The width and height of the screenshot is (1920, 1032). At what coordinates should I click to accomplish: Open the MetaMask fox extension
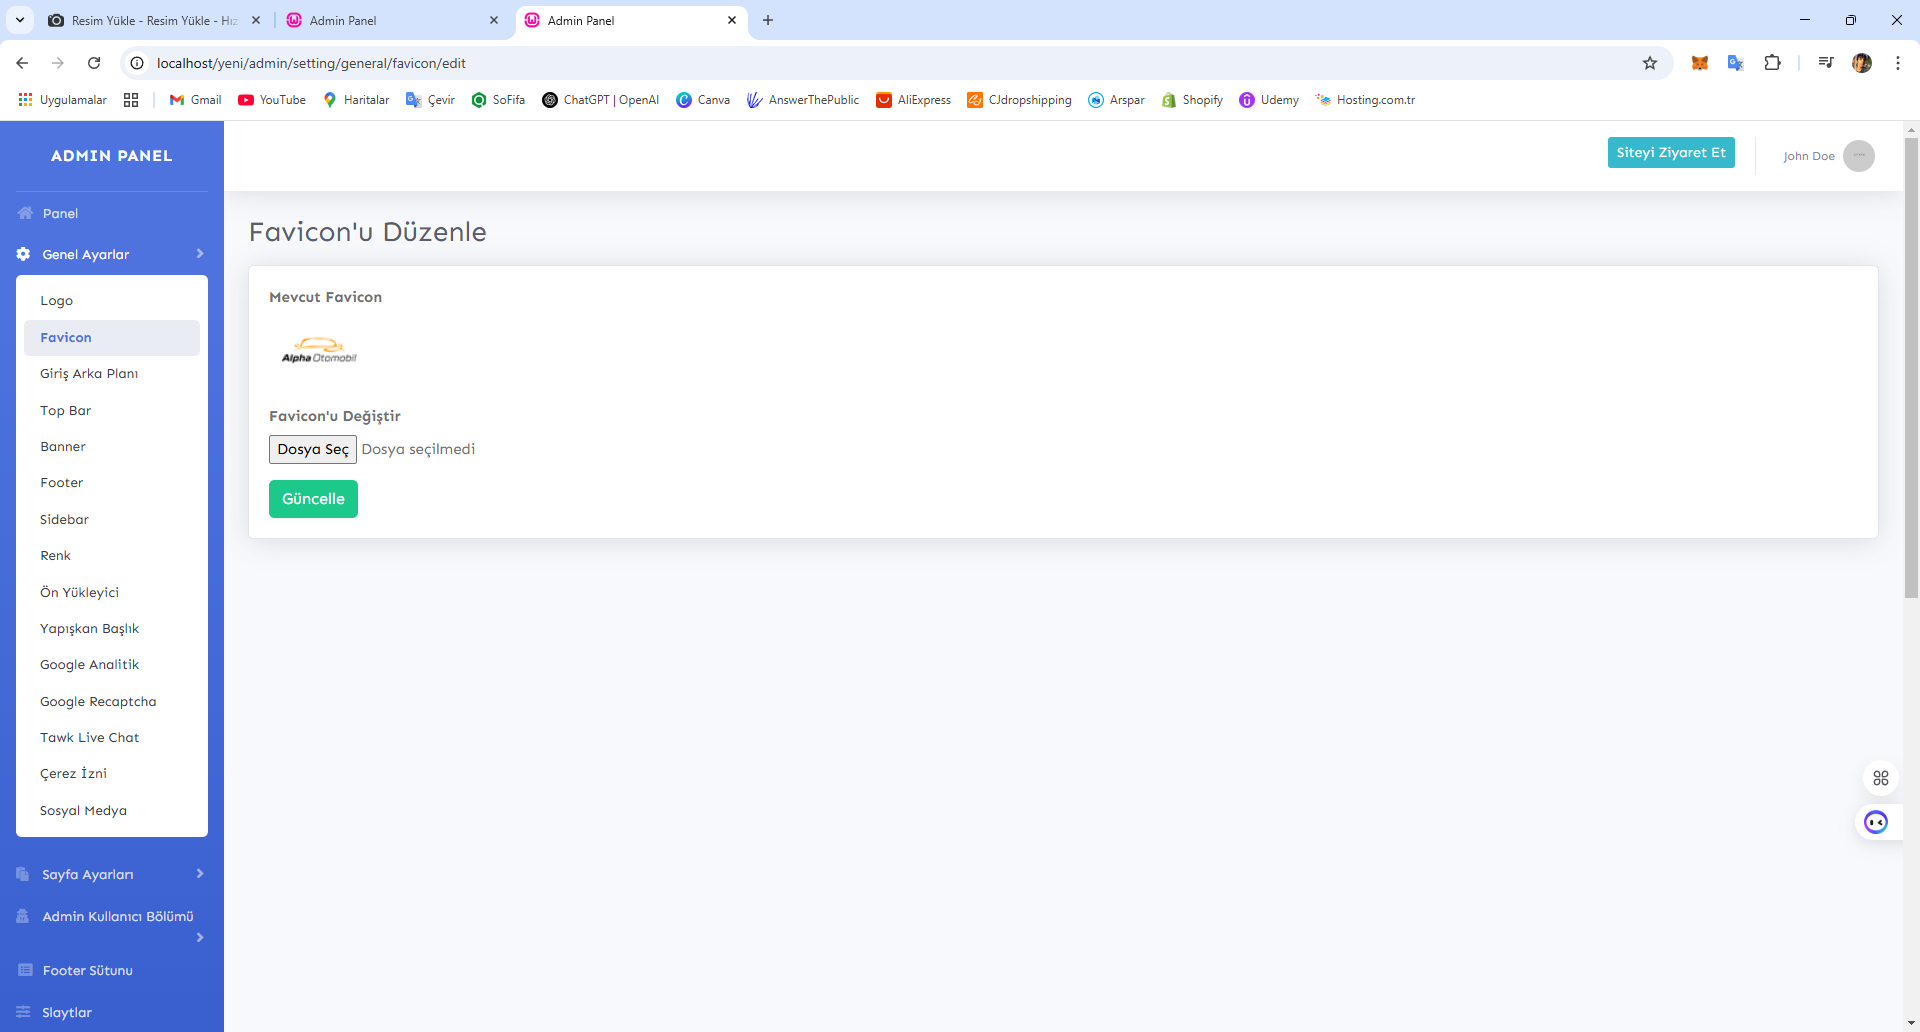(x=1699, y=63)
